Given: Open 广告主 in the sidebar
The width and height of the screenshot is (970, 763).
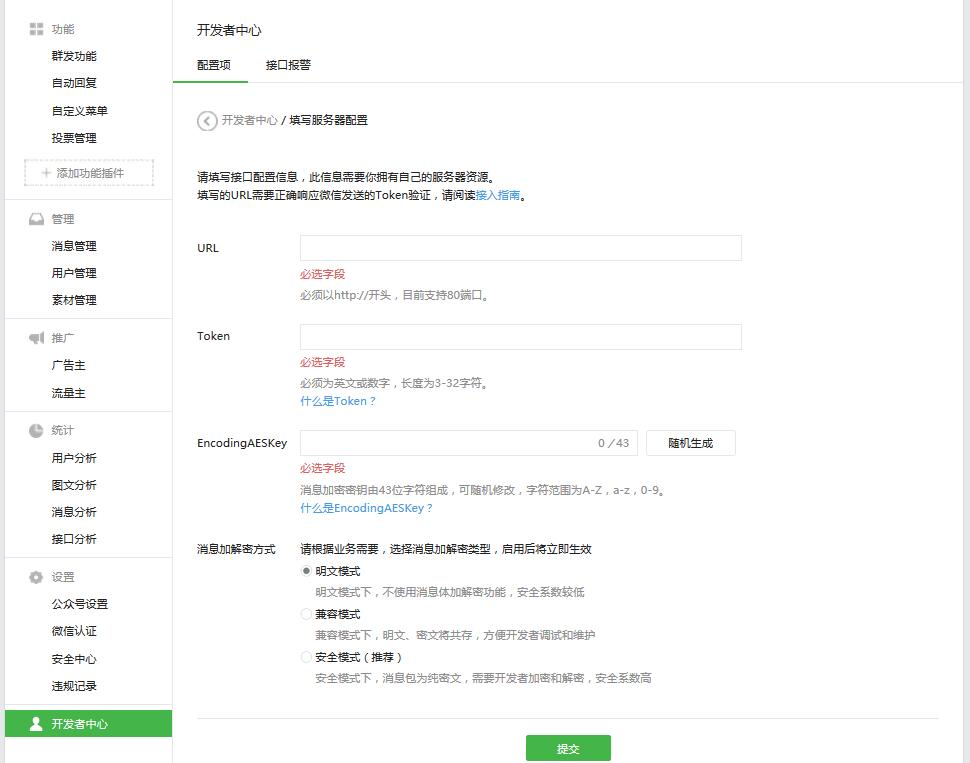Looking at the screenshot, I should pos(69,365).
